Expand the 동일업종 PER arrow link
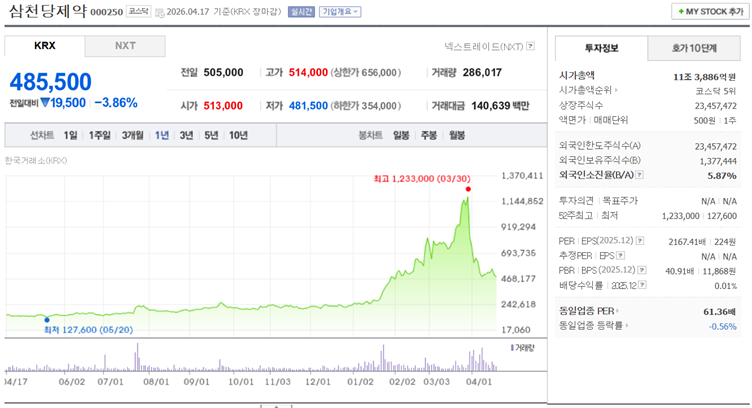752x408 pixels. pos(617,311)
